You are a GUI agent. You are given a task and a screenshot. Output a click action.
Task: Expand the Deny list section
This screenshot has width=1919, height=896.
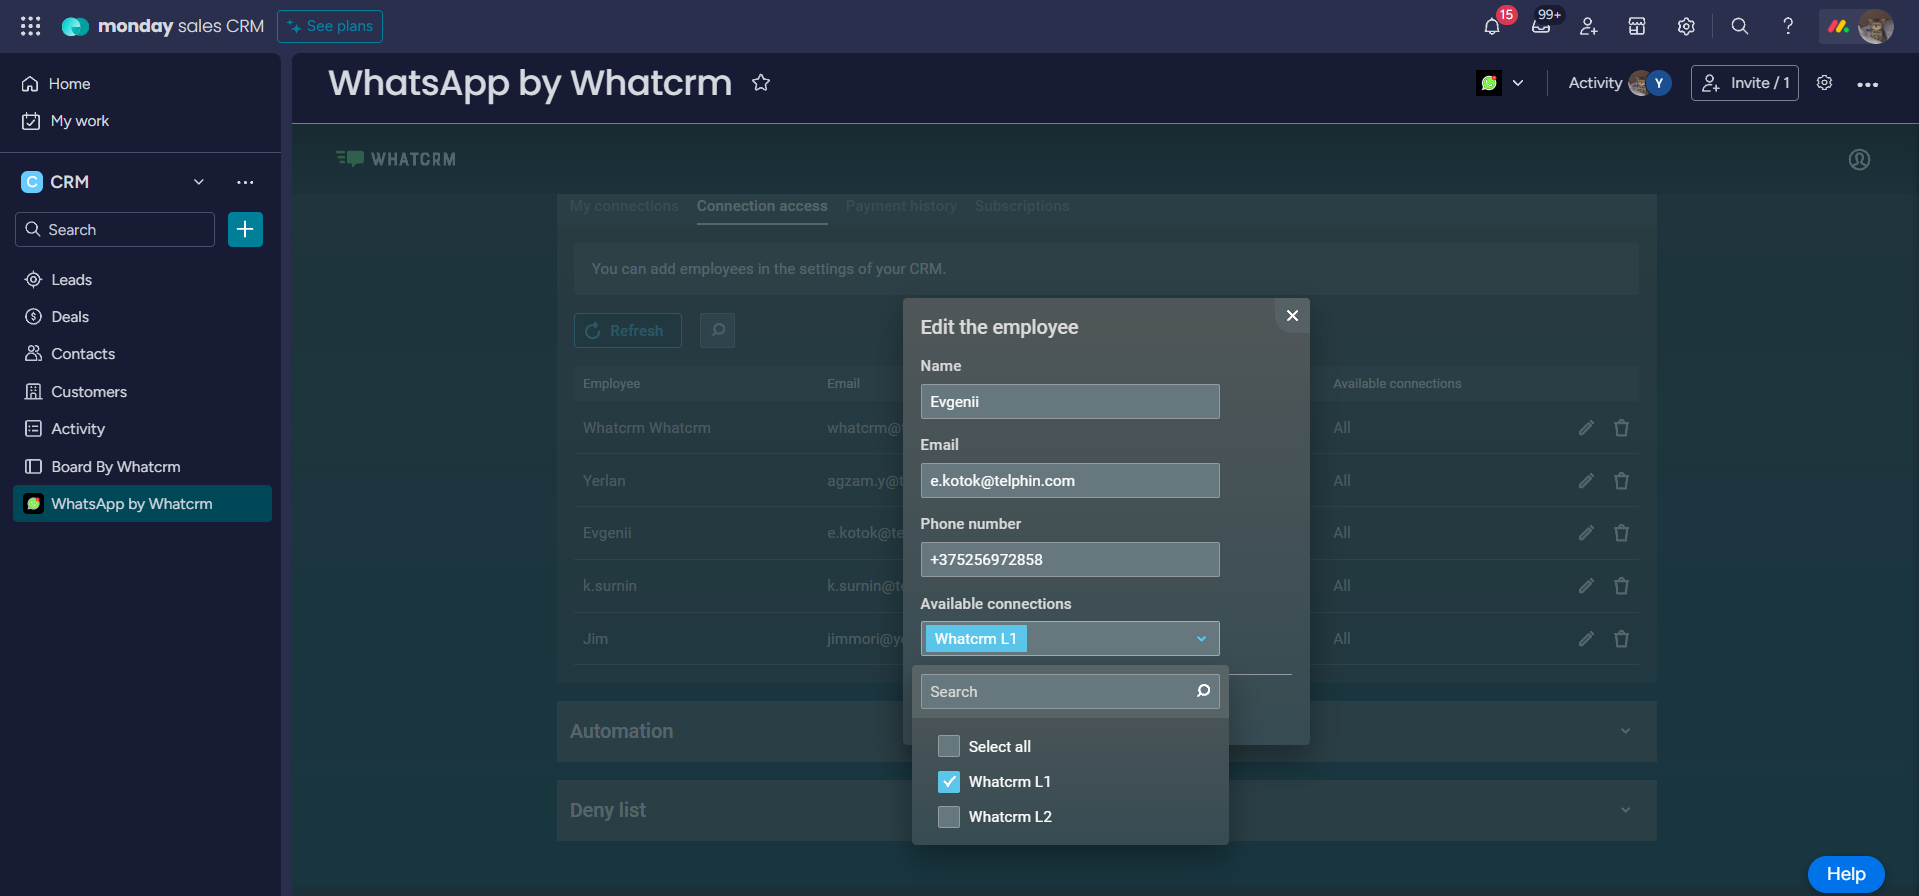(x=1625, y=810)
